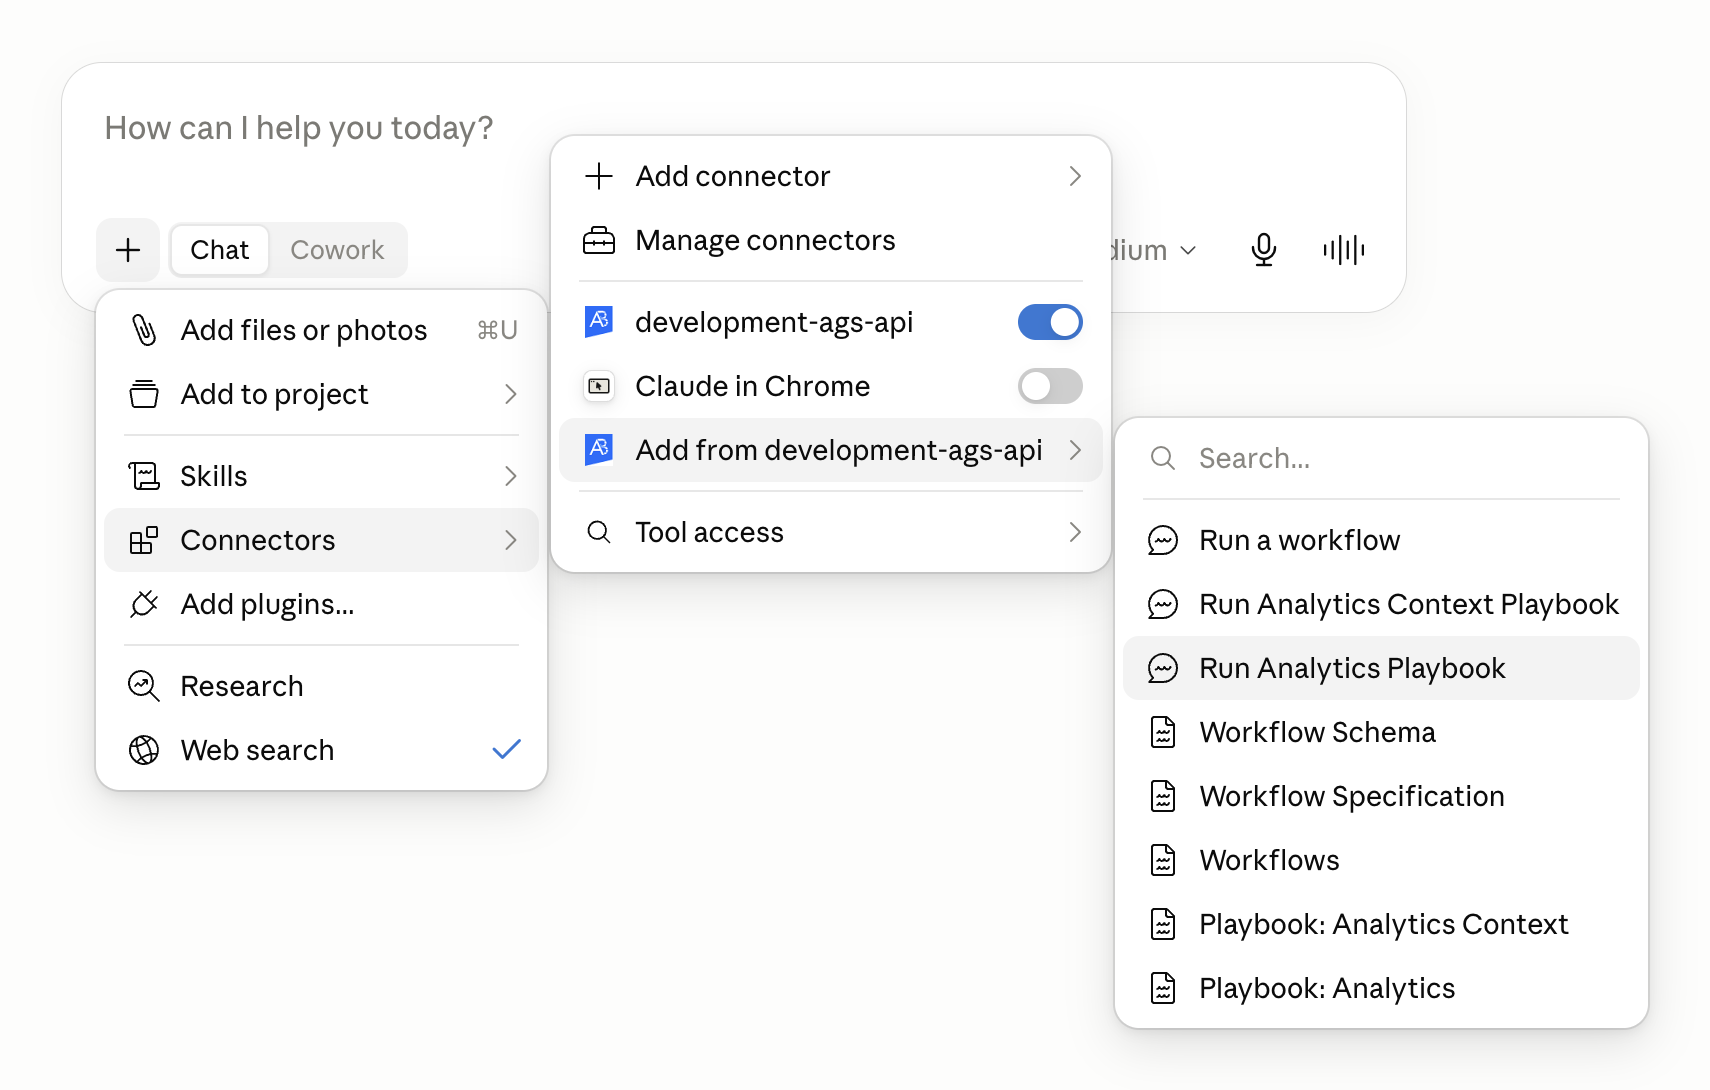Screen dimensions: 1710x1090
Task: Select the Web search label
Action: coord(257,750)
